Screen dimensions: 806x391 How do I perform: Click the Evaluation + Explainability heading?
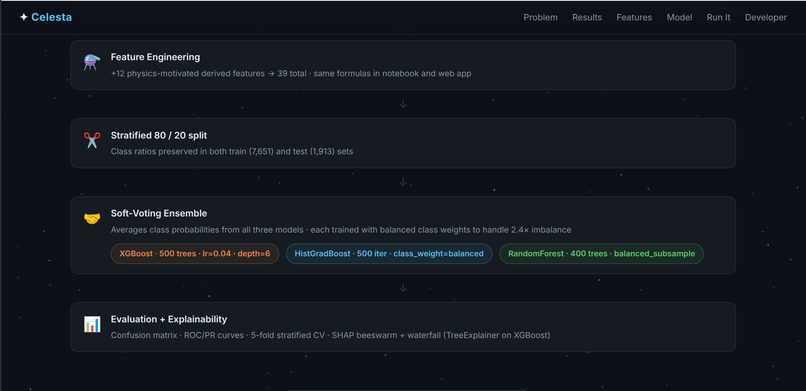point(169,319)
